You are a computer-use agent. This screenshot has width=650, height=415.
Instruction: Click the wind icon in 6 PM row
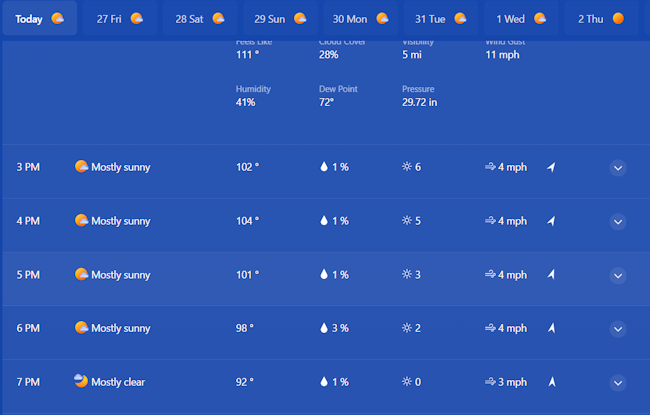click(x=490, y=328)
